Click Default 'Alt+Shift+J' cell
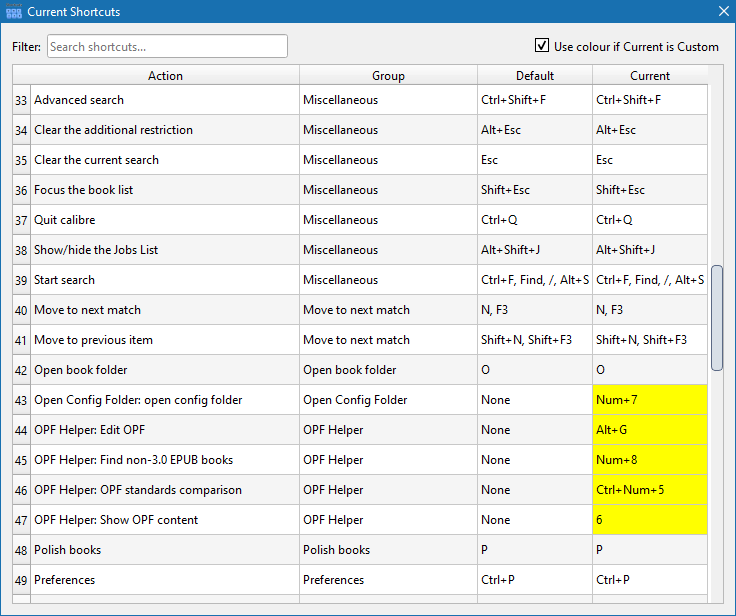 pyautogui.click(x=535, y=250)
